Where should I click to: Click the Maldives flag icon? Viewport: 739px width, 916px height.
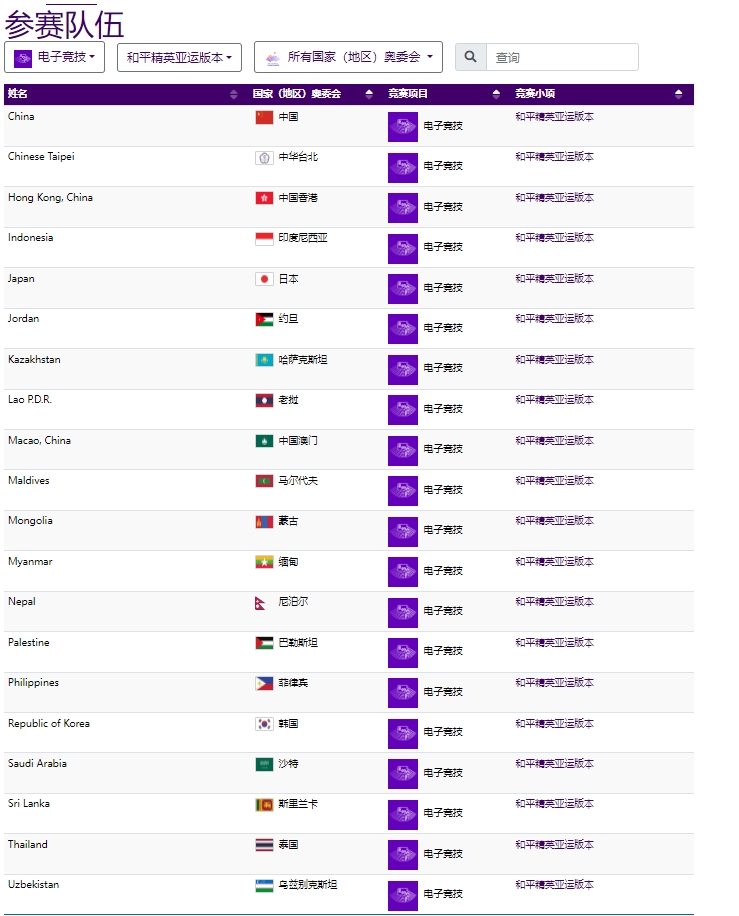click(264, 481)
